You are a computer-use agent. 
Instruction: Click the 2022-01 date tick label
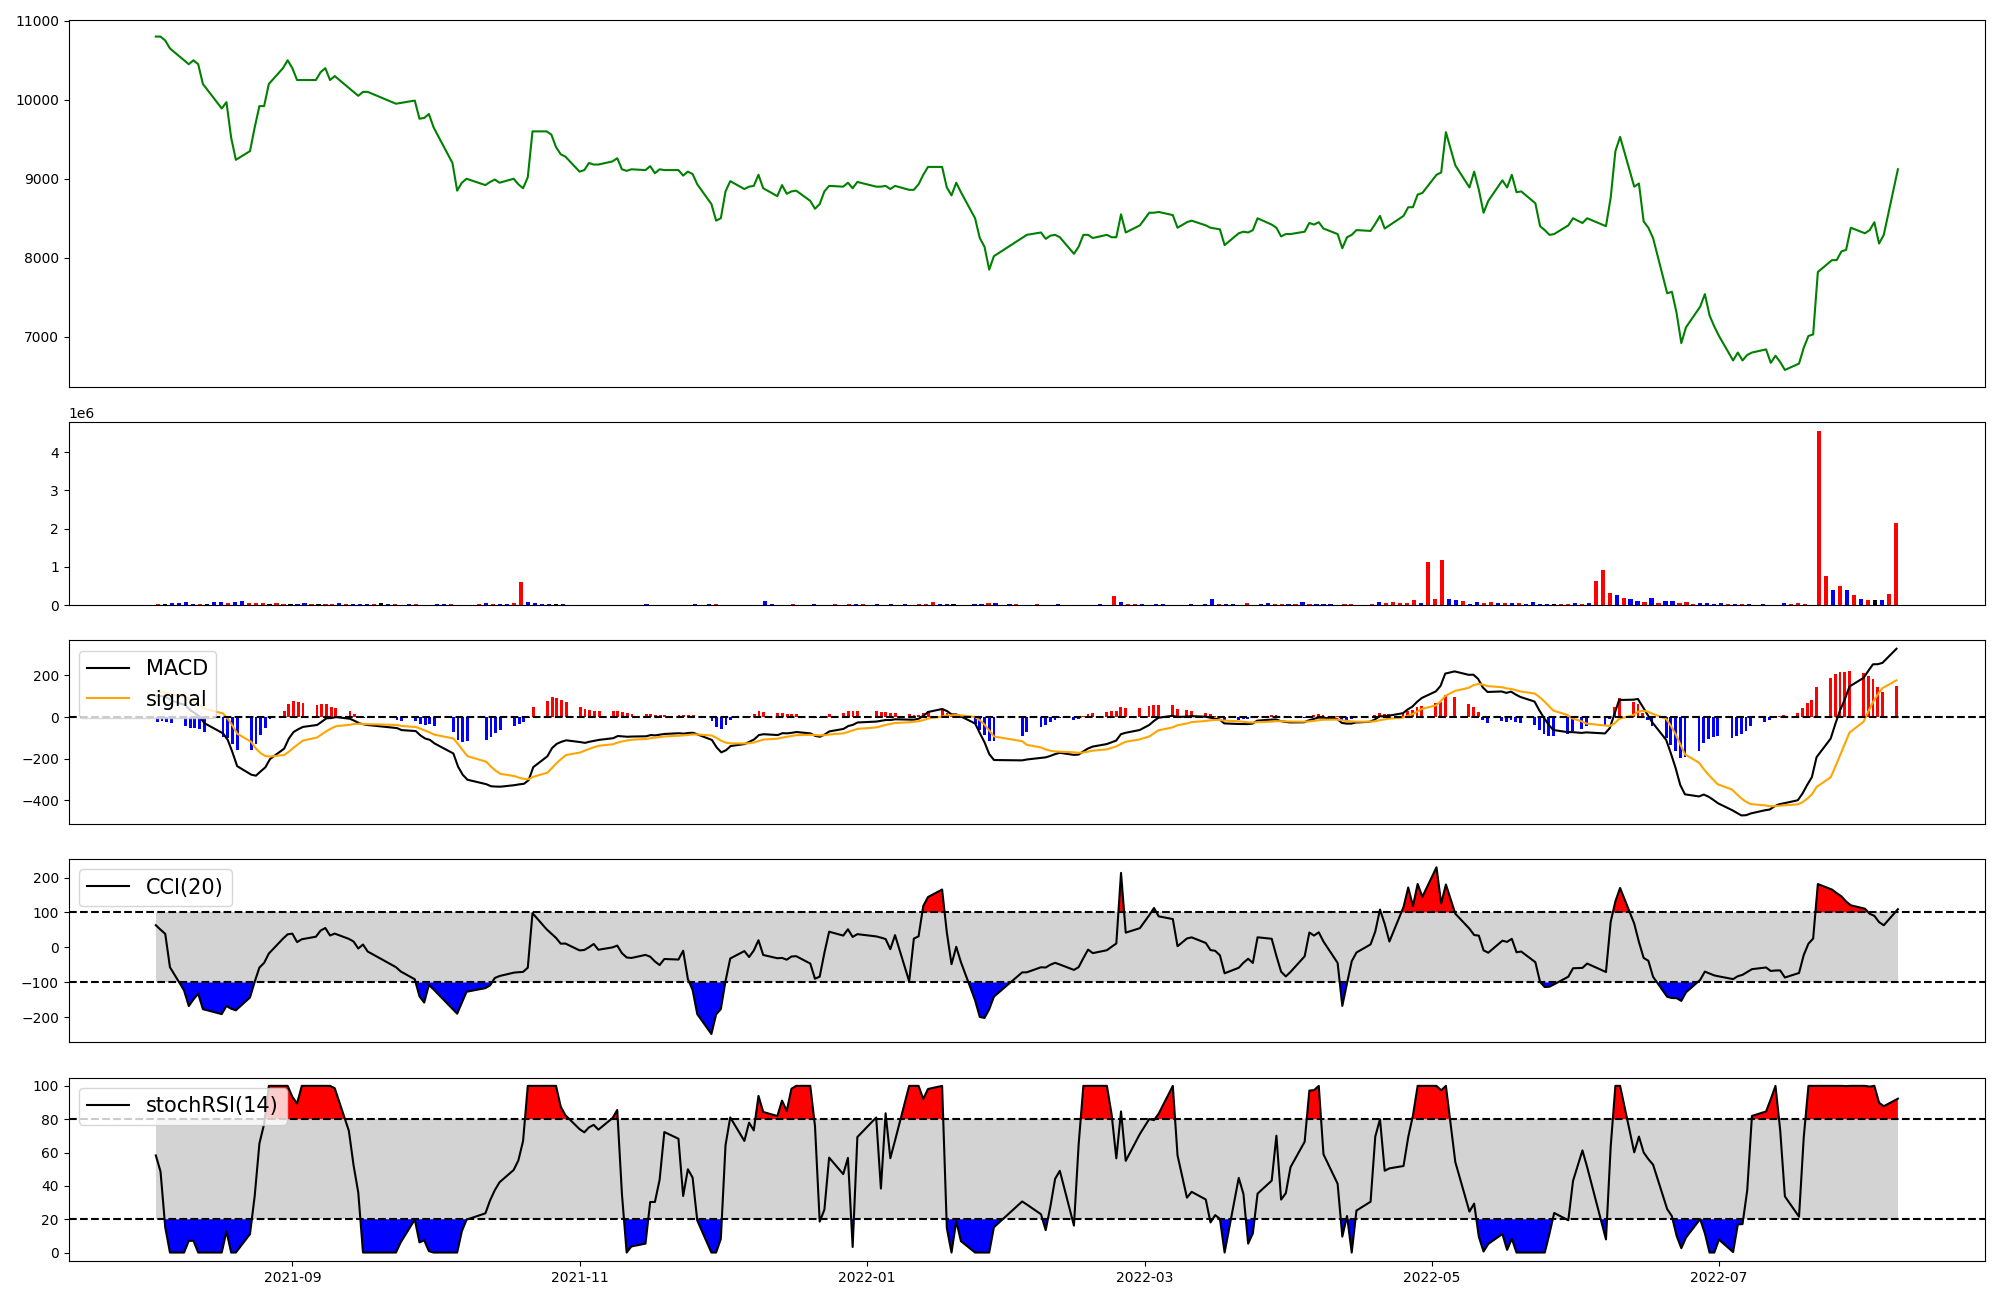866,1277
